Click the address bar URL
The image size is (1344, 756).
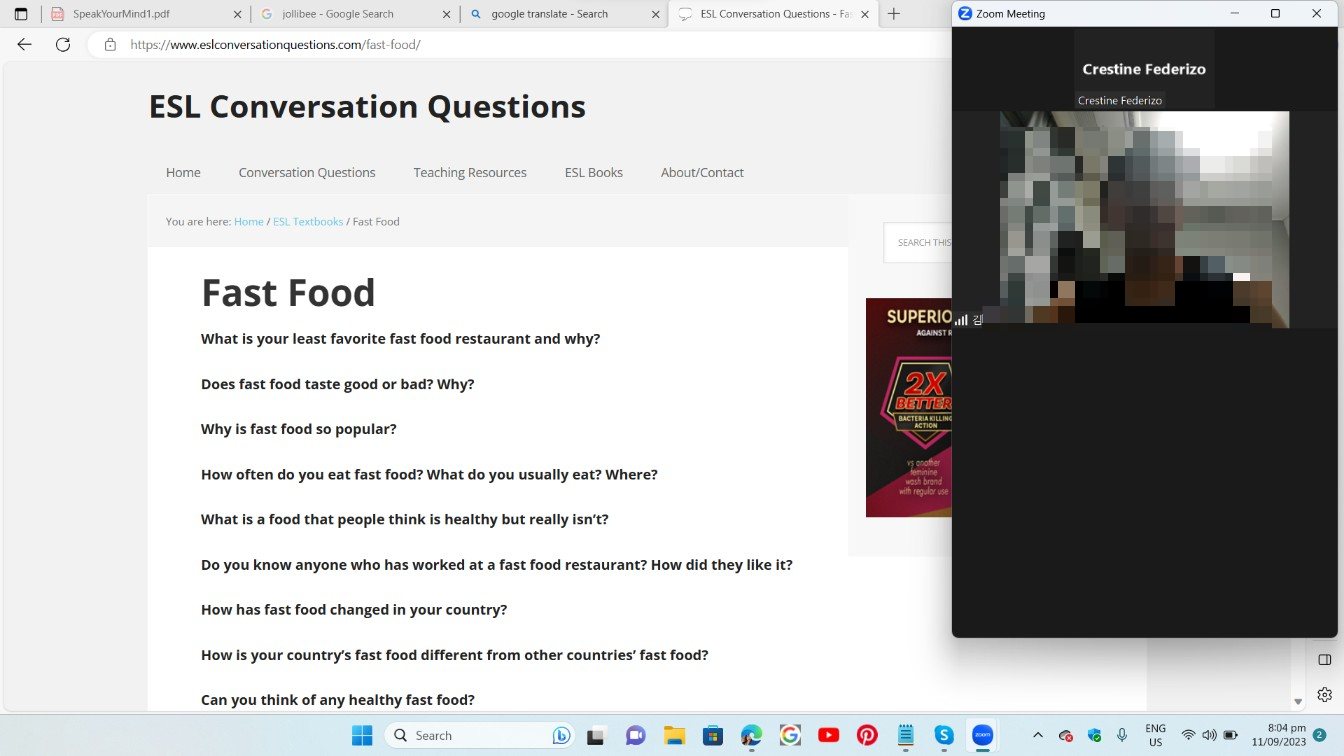[275, 44]
